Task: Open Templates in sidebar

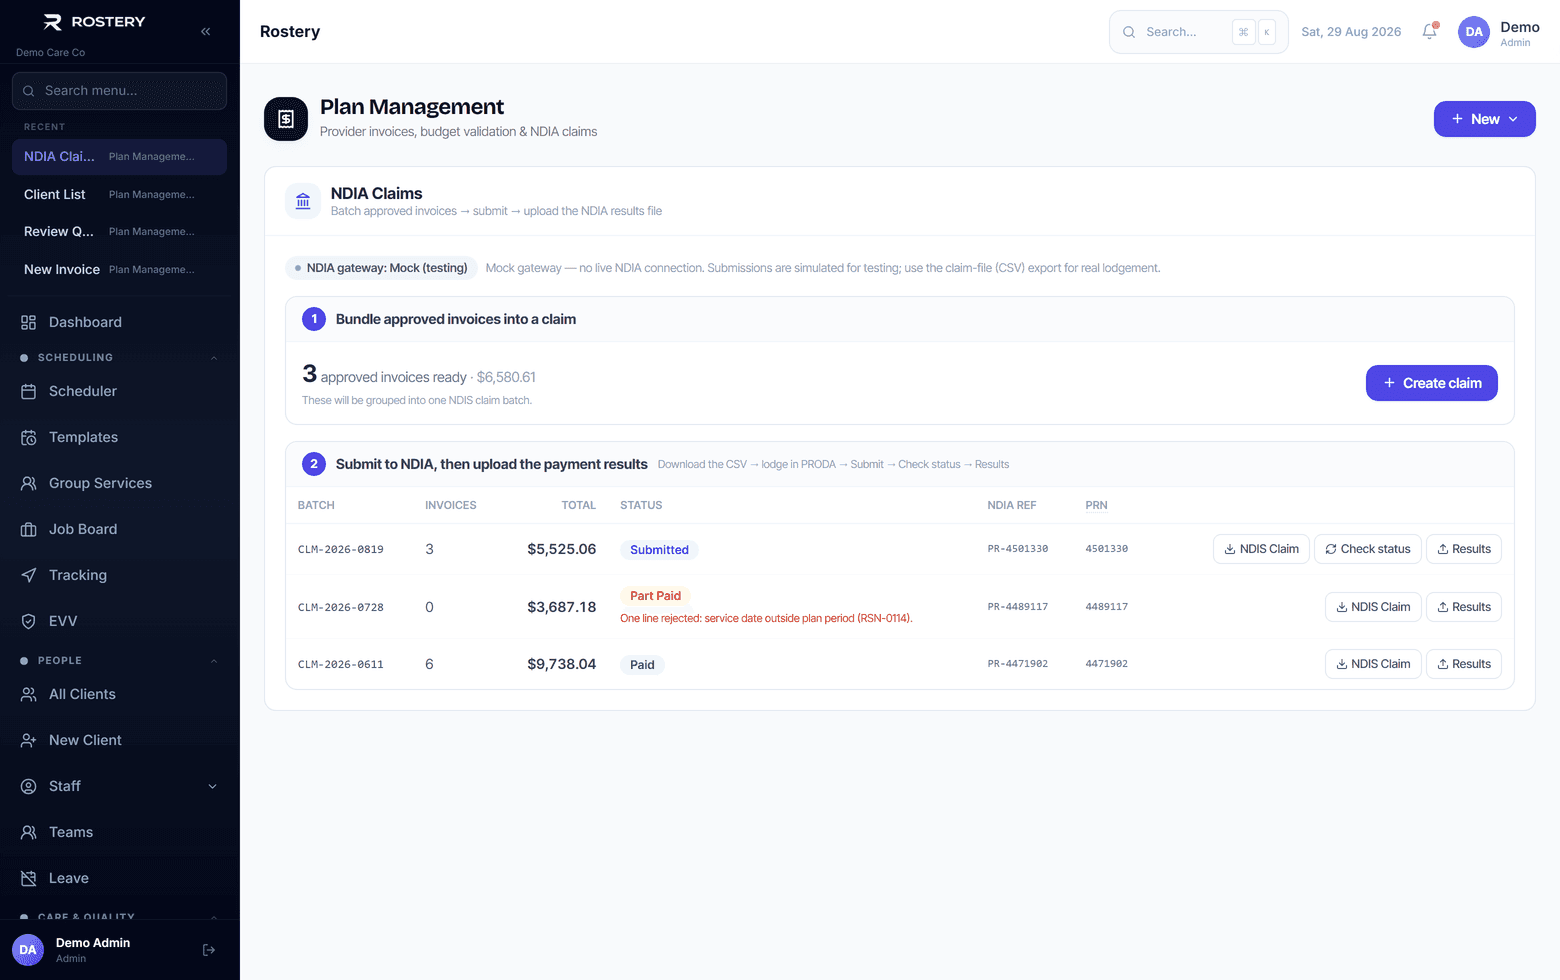Action: (x=120, y=437)
